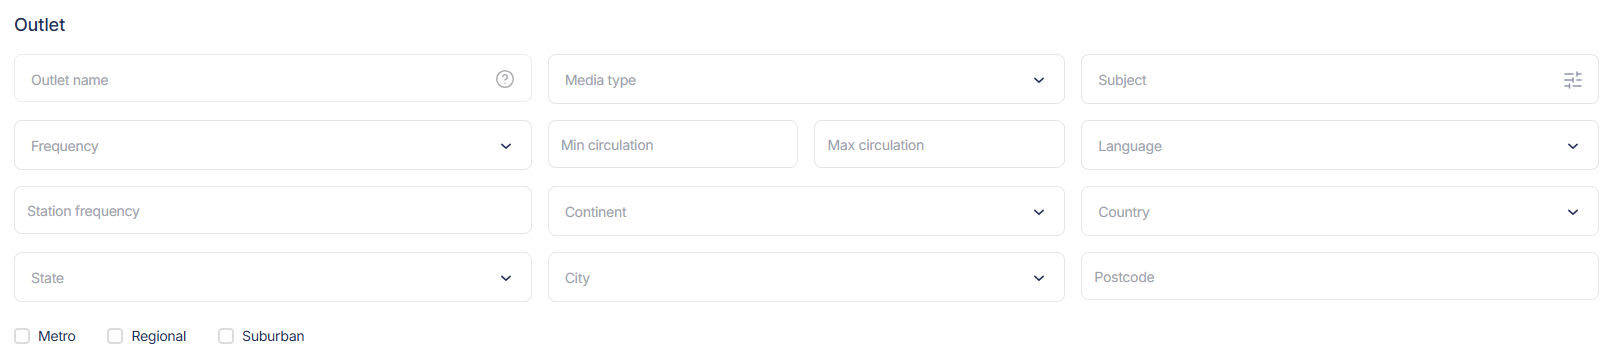
Task: Click the Outlet name help icon
Action: pyautogui.click(x=505, y=79)
